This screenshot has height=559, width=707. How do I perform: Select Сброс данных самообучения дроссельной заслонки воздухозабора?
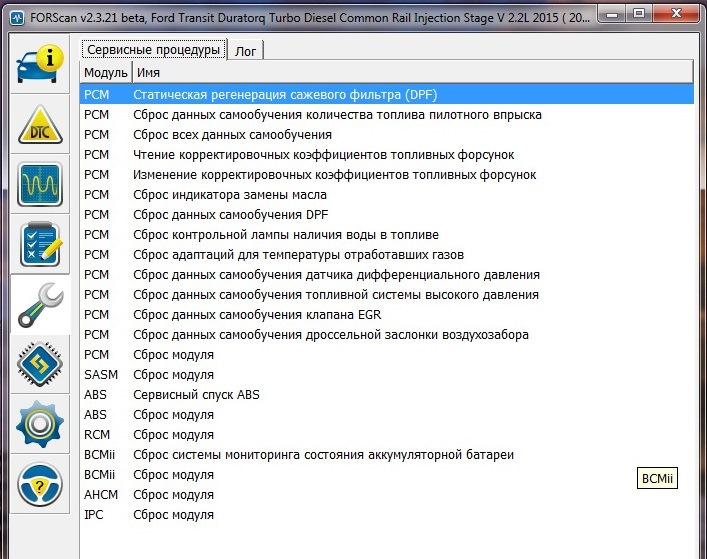(386, 335)
